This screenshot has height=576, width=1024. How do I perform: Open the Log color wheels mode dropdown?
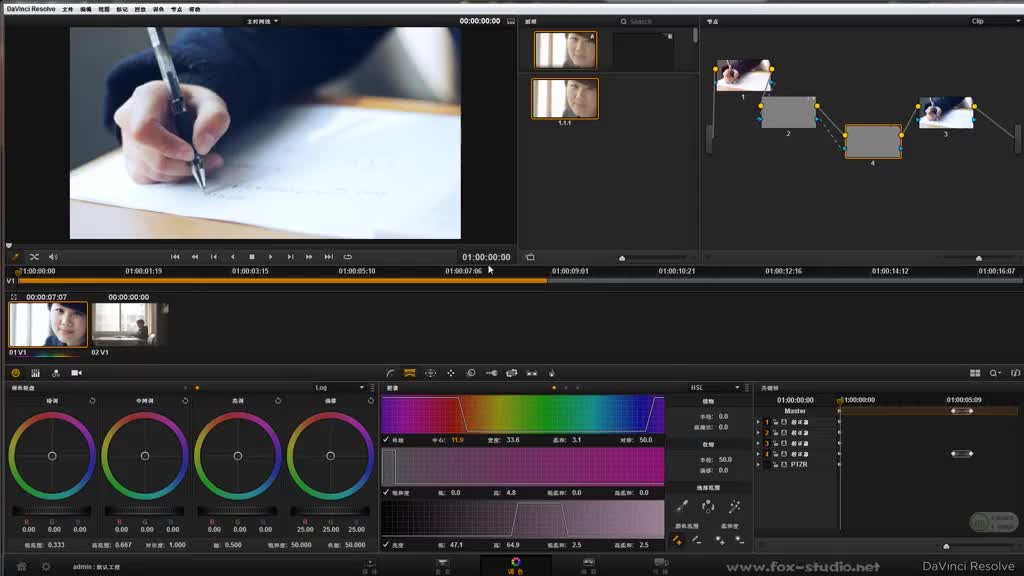tap(336, 387)
